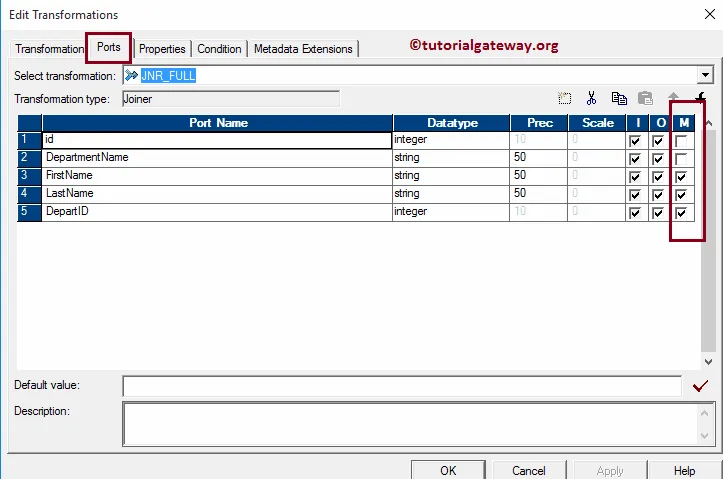Click the move port up arrow
723x479 pixels.
click(x=672, y=98)
